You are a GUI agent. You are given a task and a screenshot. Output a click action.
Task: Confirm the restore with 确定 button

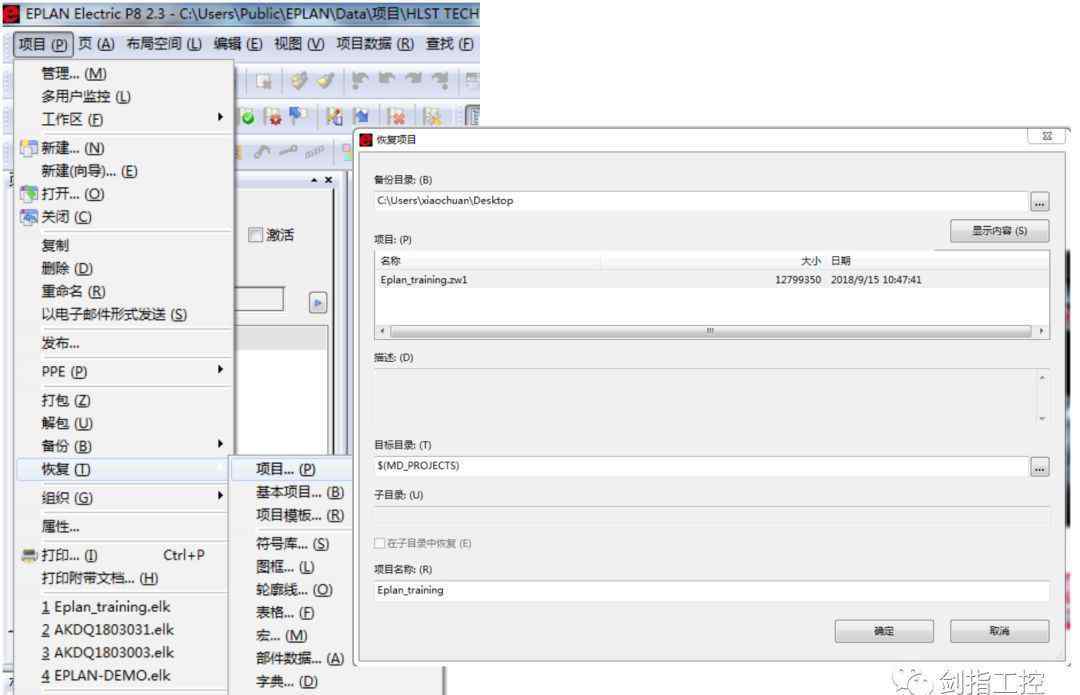(884, 631)
